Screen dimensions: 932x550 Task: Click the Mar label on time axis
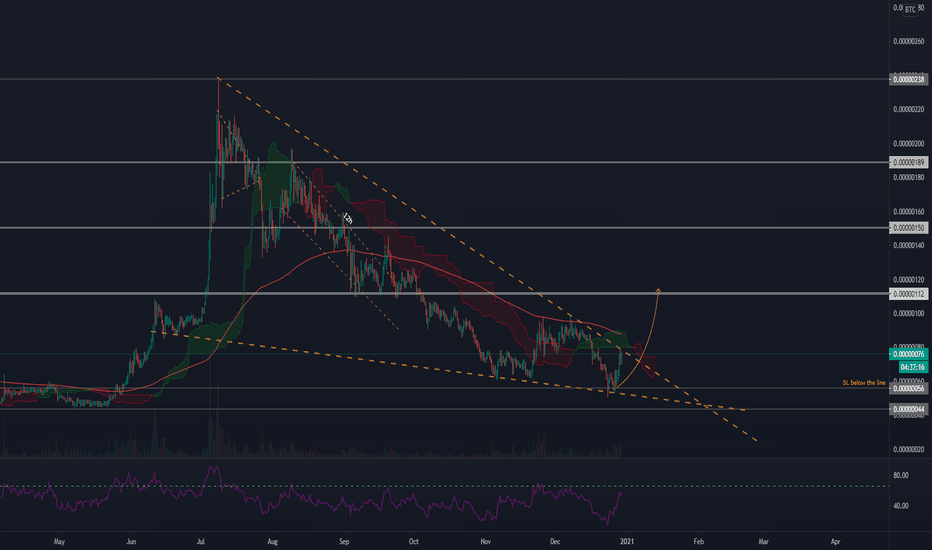(x=764, y=542)
